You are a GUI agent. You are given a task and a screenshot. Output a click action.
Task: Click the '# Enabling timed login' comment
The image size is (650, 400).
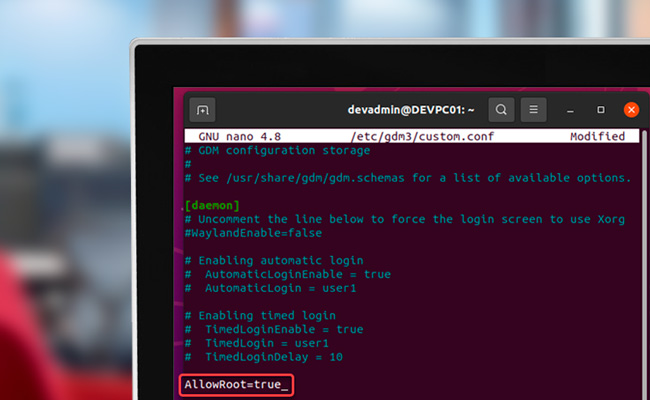click(260, 316)
